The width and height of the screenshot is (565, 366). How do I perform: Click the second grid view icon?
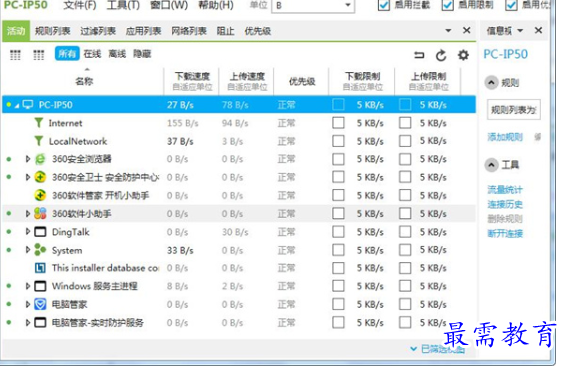[39, 55]
